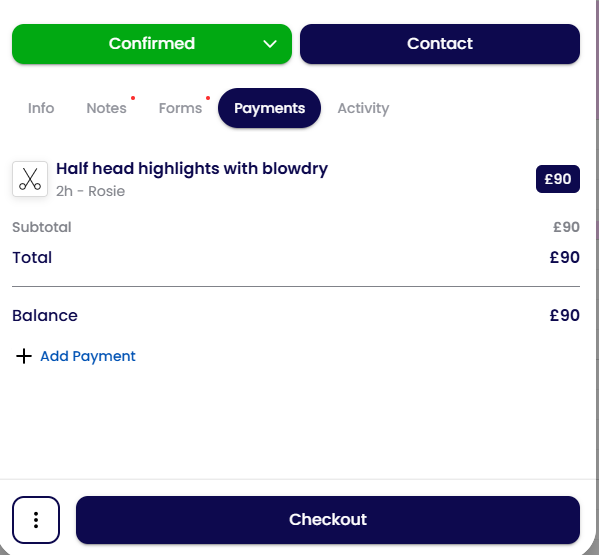
Task: Select the Payments tab
Action: [269, 108]
